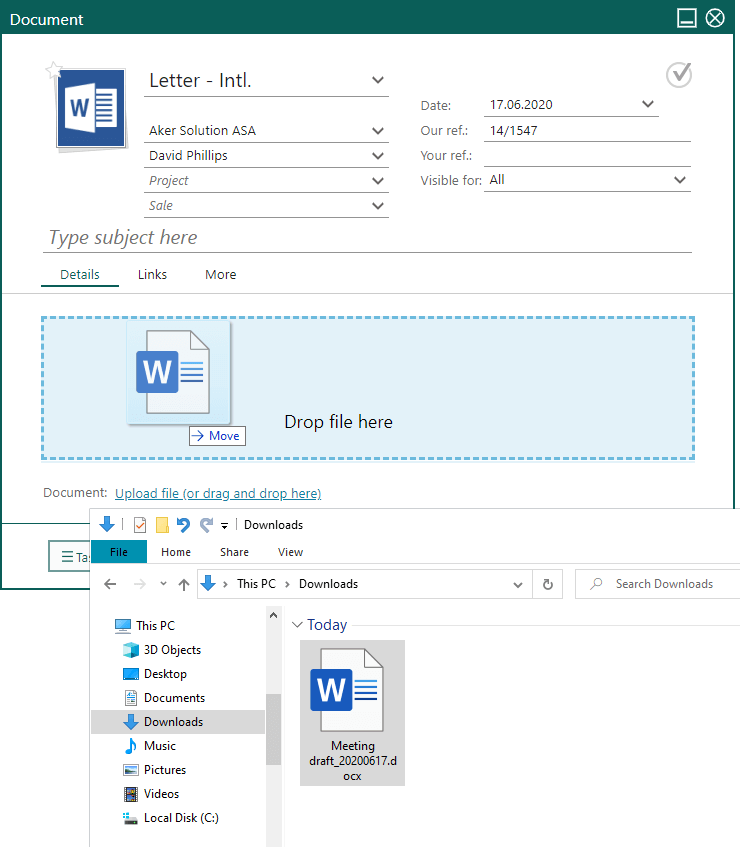Click the Undo quick access icon
The width and height of the screenshot is (740, 847).
184,525
